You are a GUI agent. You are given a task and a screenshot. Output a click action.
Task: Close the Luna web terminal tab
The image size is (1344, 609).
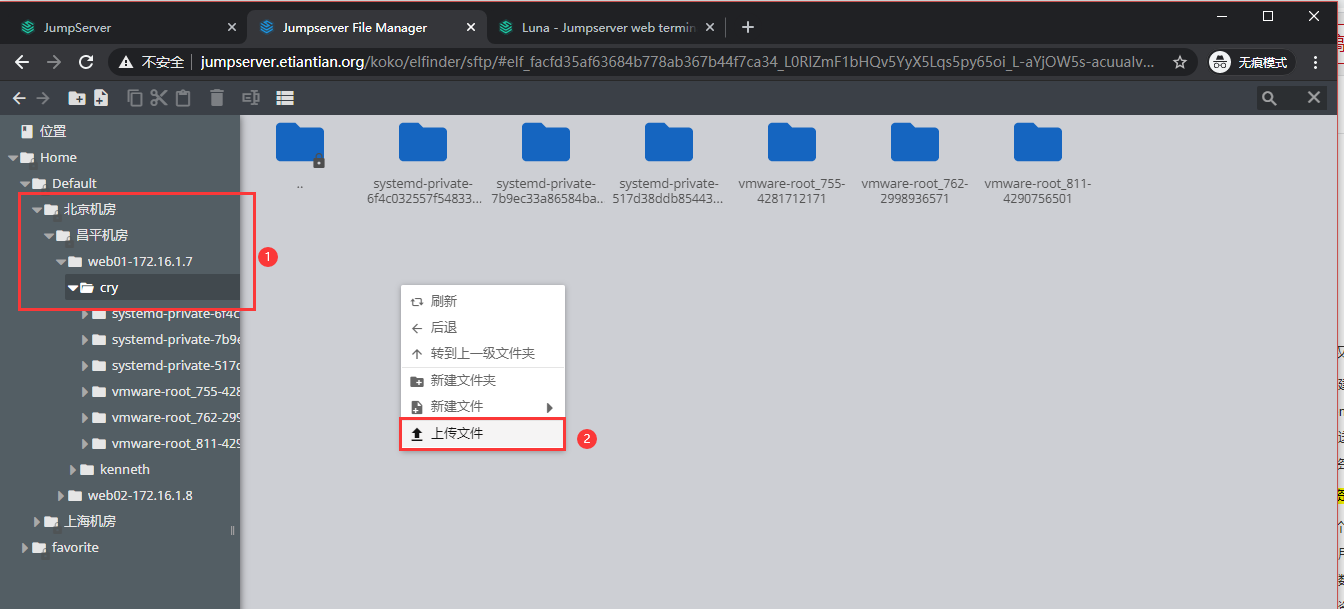point(711,27)
